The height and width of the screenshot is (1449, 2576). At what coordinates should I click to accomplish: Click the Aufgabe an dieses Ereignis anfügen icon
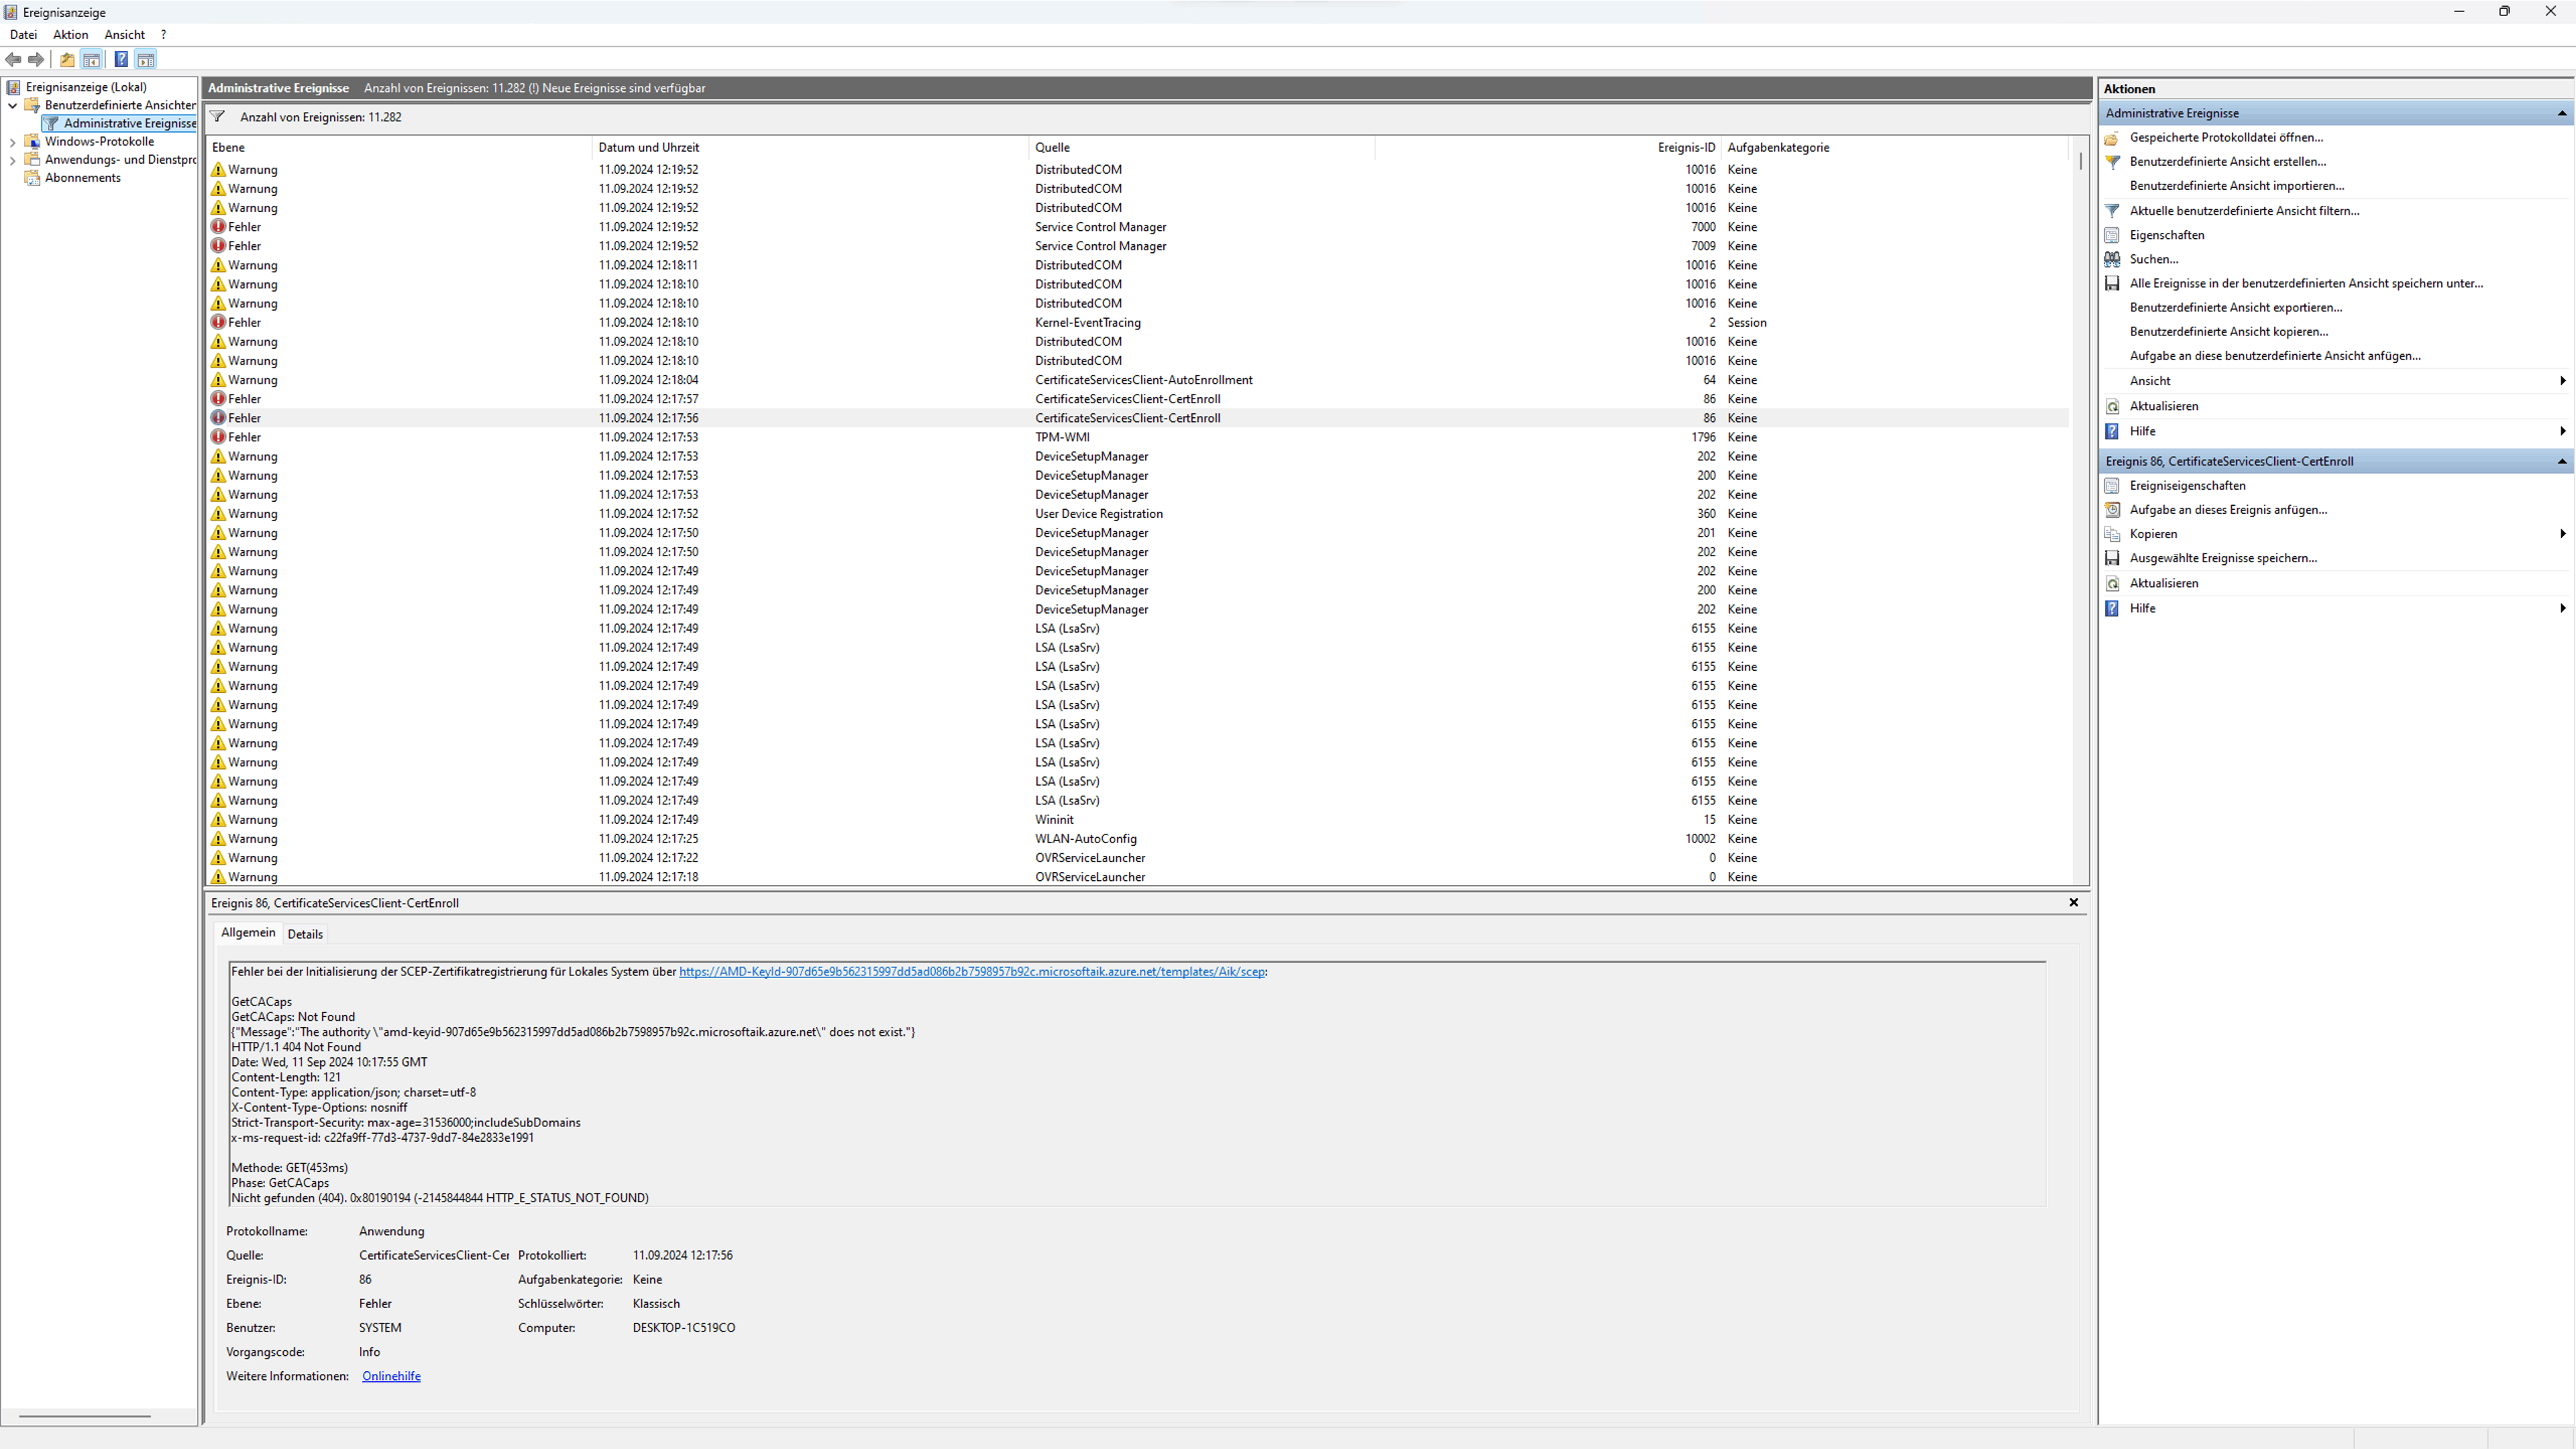2112,510
